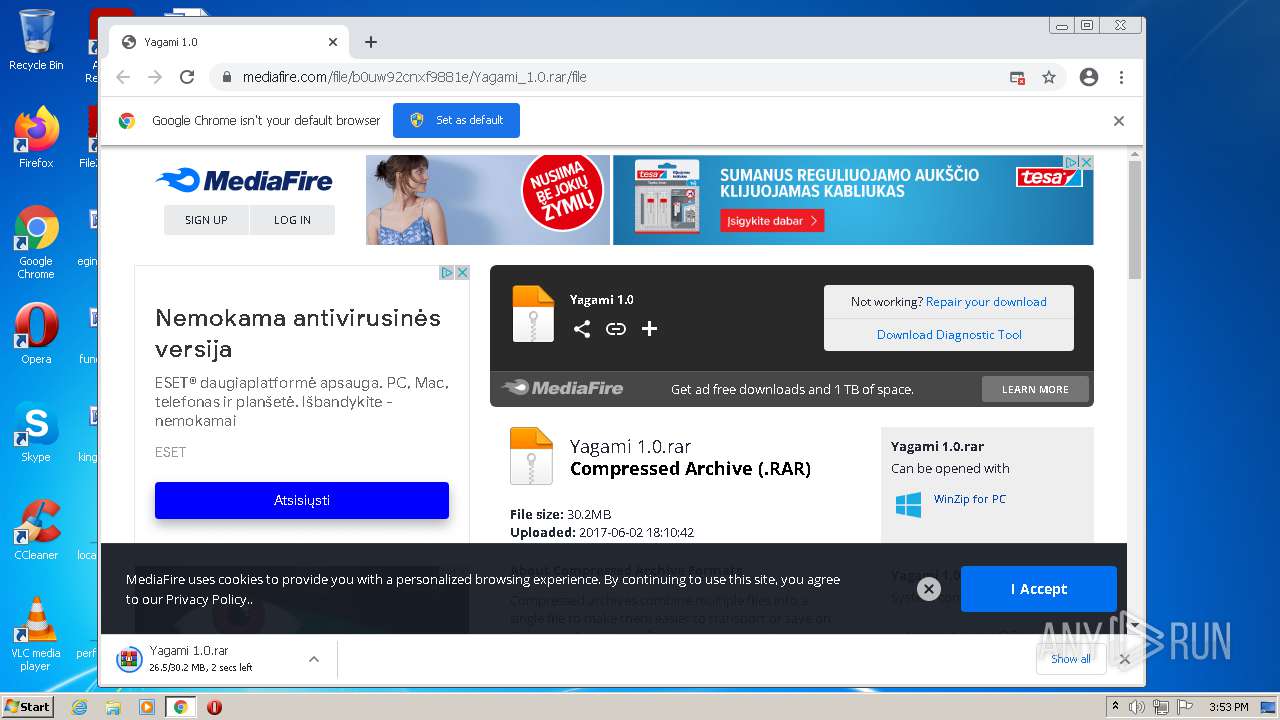The image size is (1280, 720).
Task: Set Chrome as default browser
Action: point(456,120)
